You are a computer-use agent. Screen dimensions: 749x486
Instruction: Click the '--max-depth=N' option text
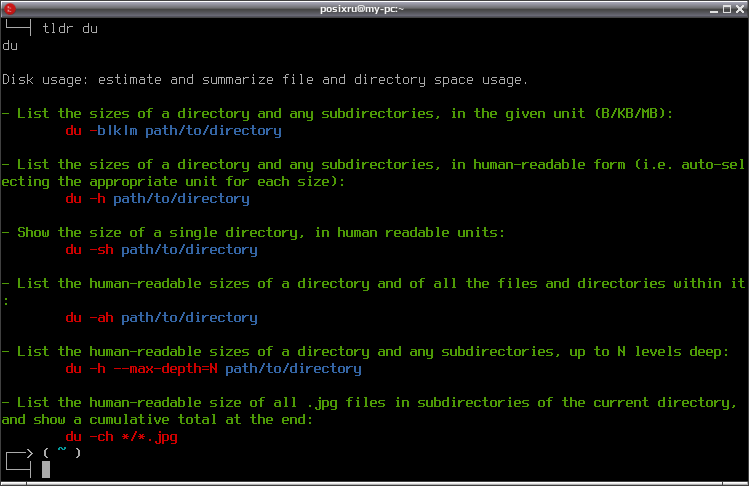tap(165, 368)
